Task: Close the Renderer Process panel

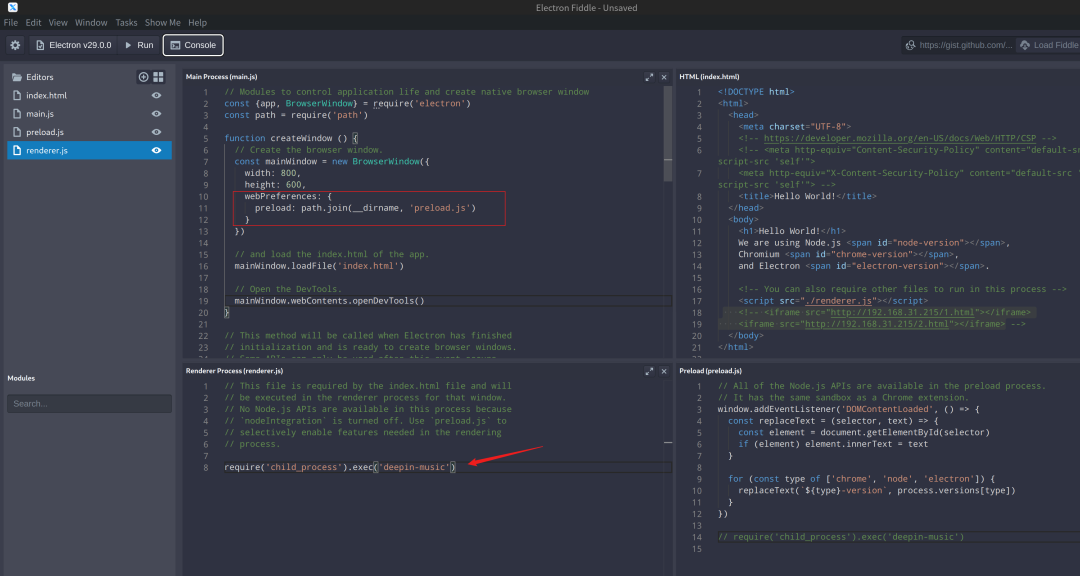Action: [664, 370]
